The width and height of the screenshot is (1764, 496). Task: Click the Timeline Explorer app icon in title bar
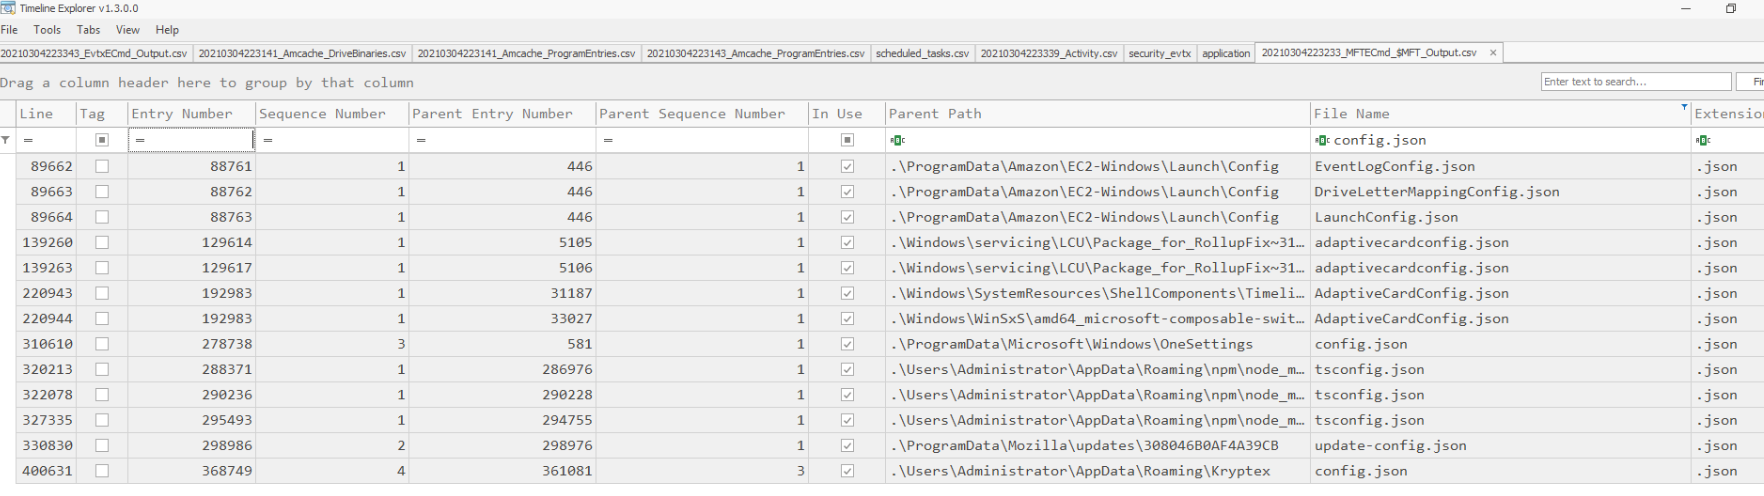click(8, 8)
